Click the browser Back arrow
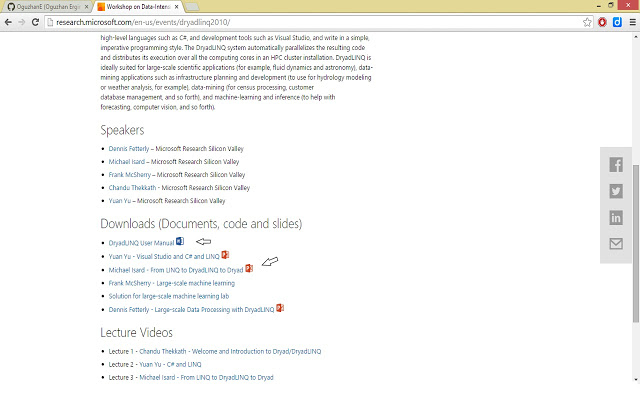640x400 pixels. 8,22
